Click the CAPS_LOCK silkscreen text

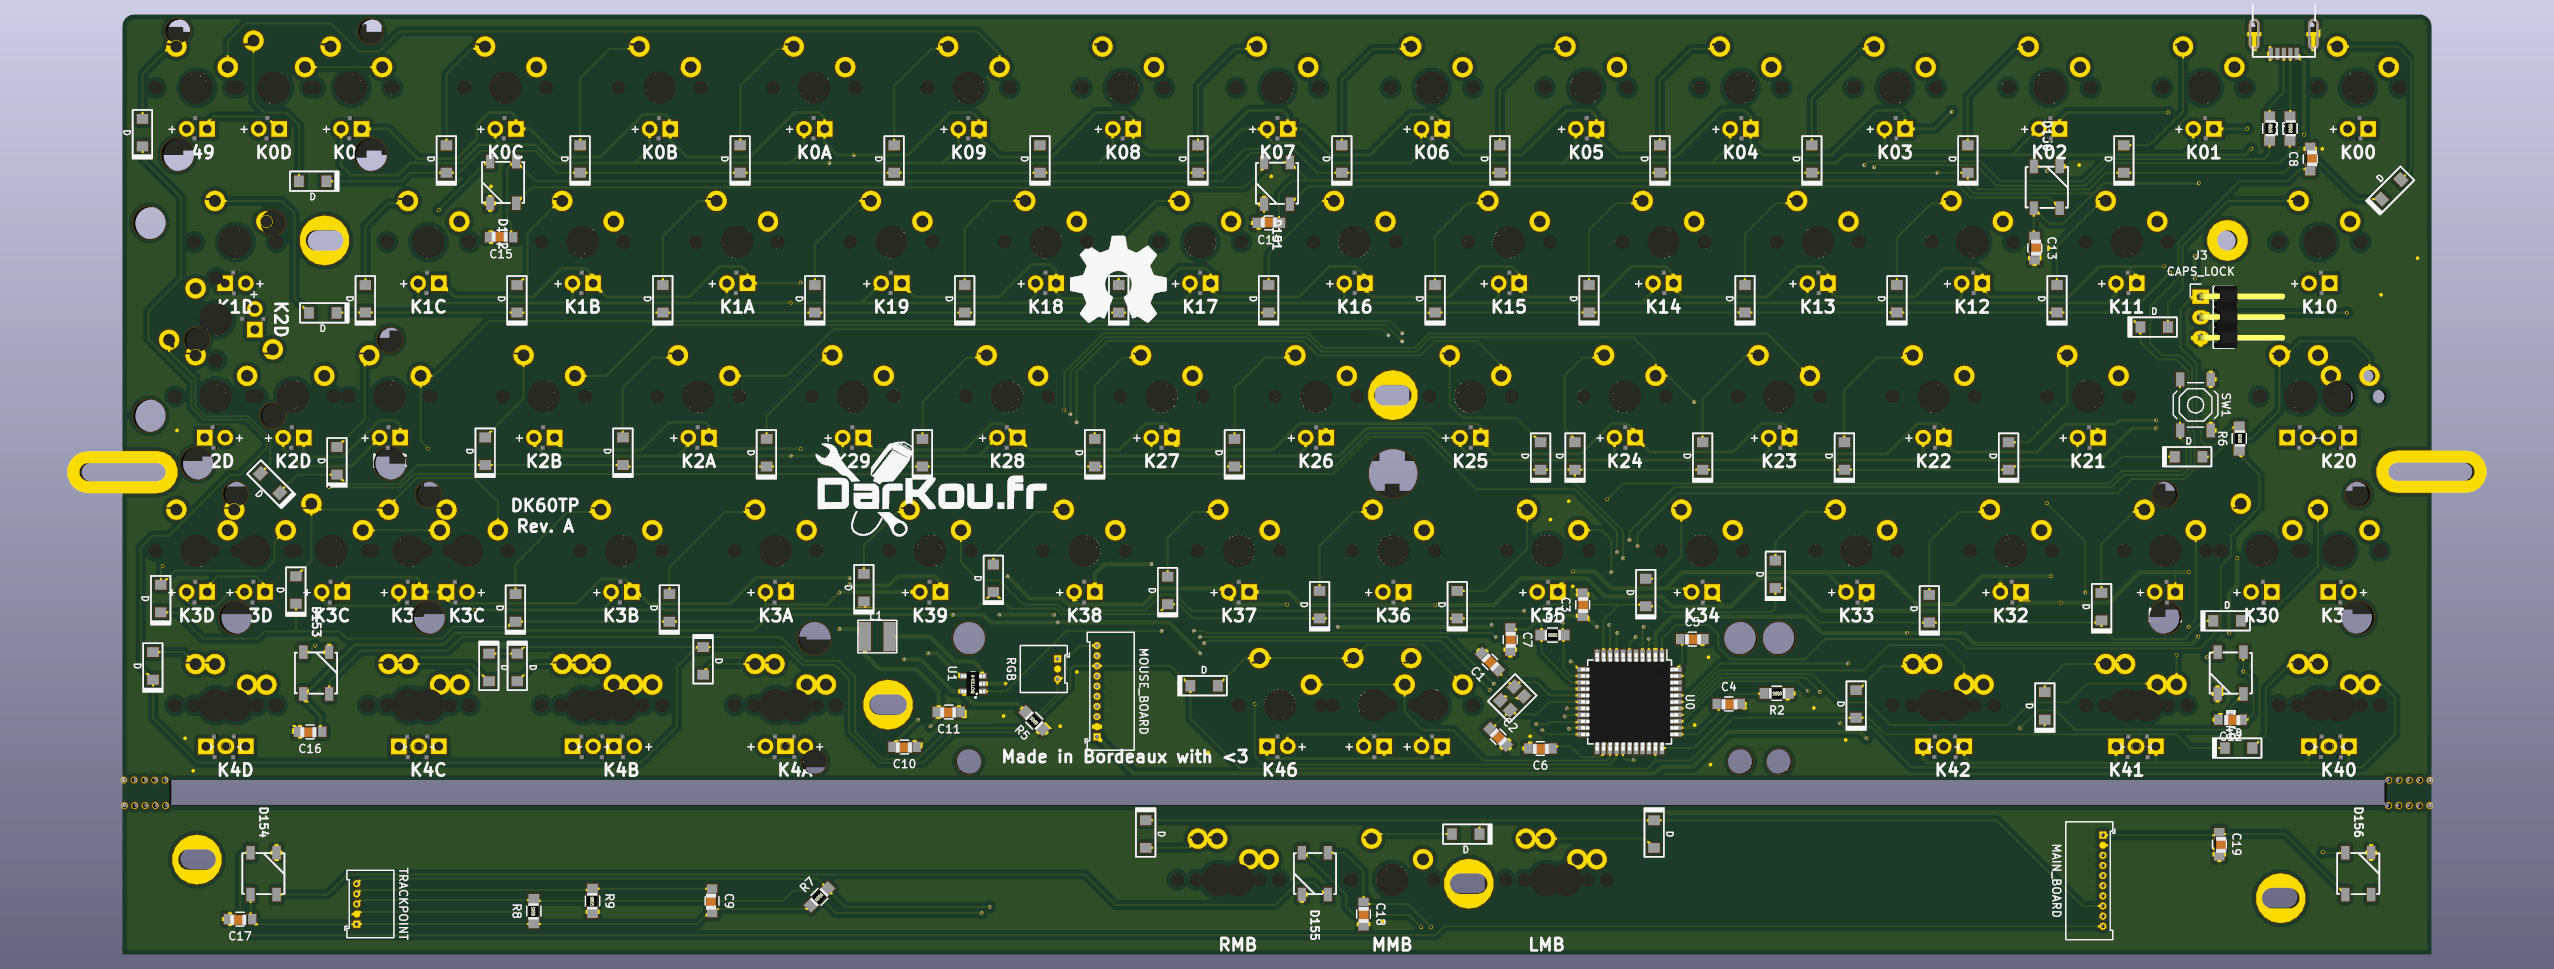[x=2200, y=272]
